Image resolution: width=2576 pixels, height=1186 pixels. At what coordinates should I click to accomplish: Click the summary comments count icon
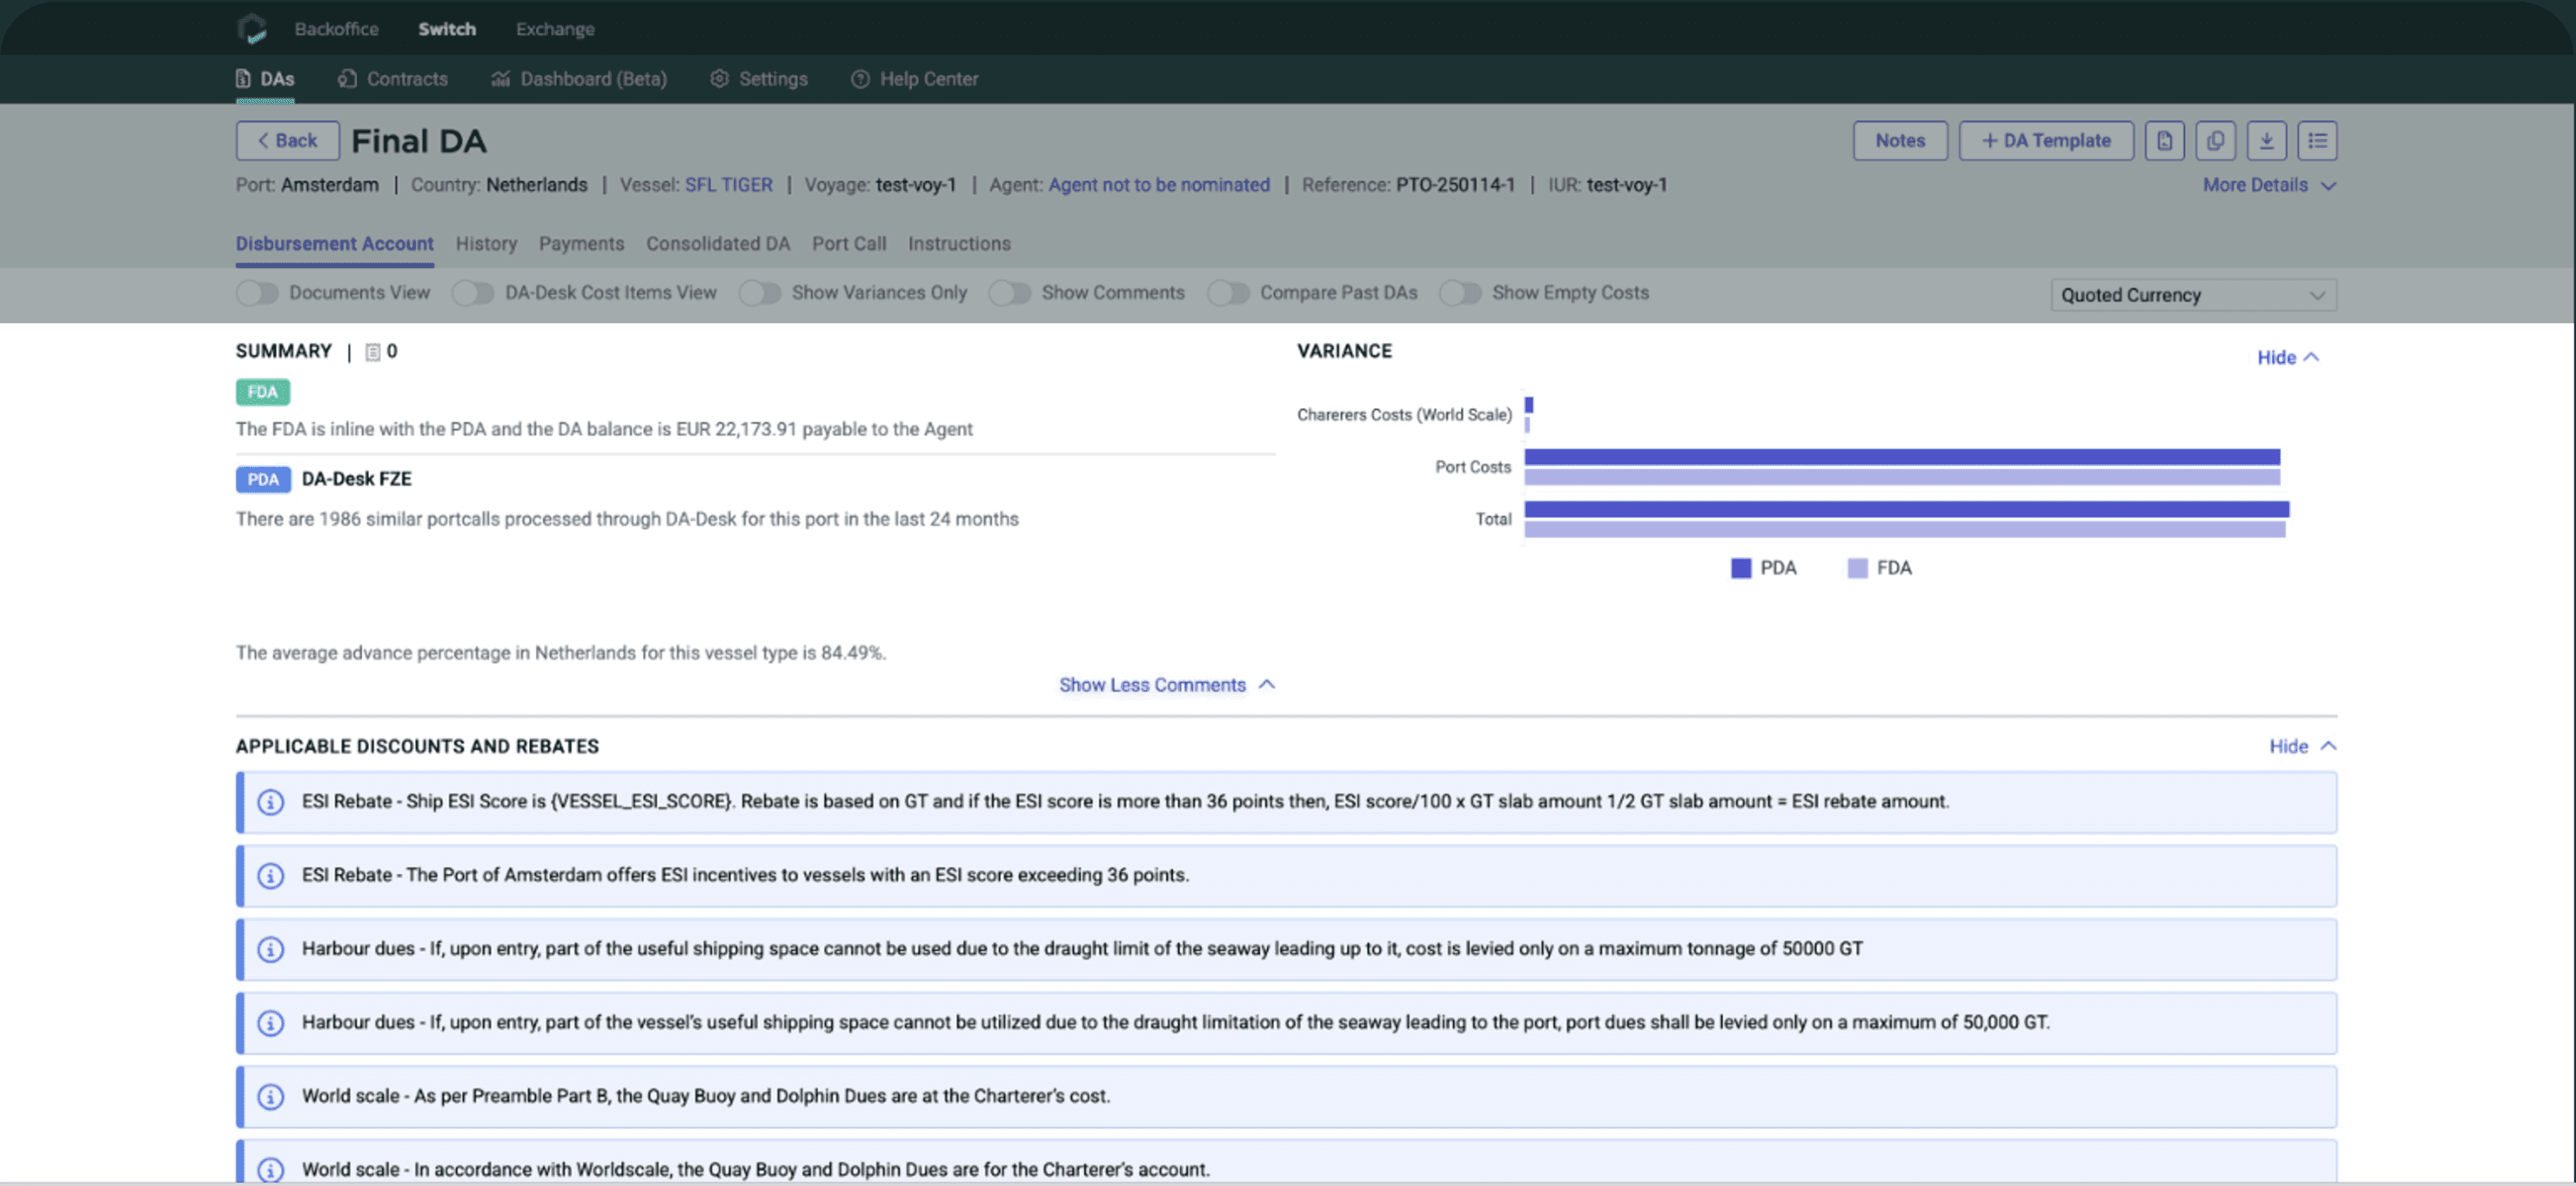(373, 352)
